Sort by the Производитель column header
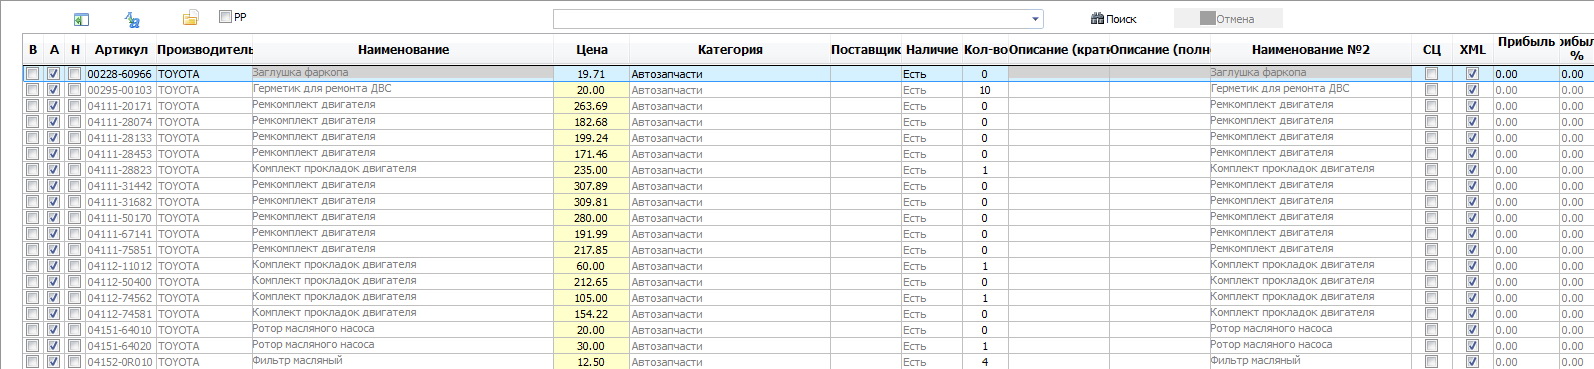 [204, 50]
